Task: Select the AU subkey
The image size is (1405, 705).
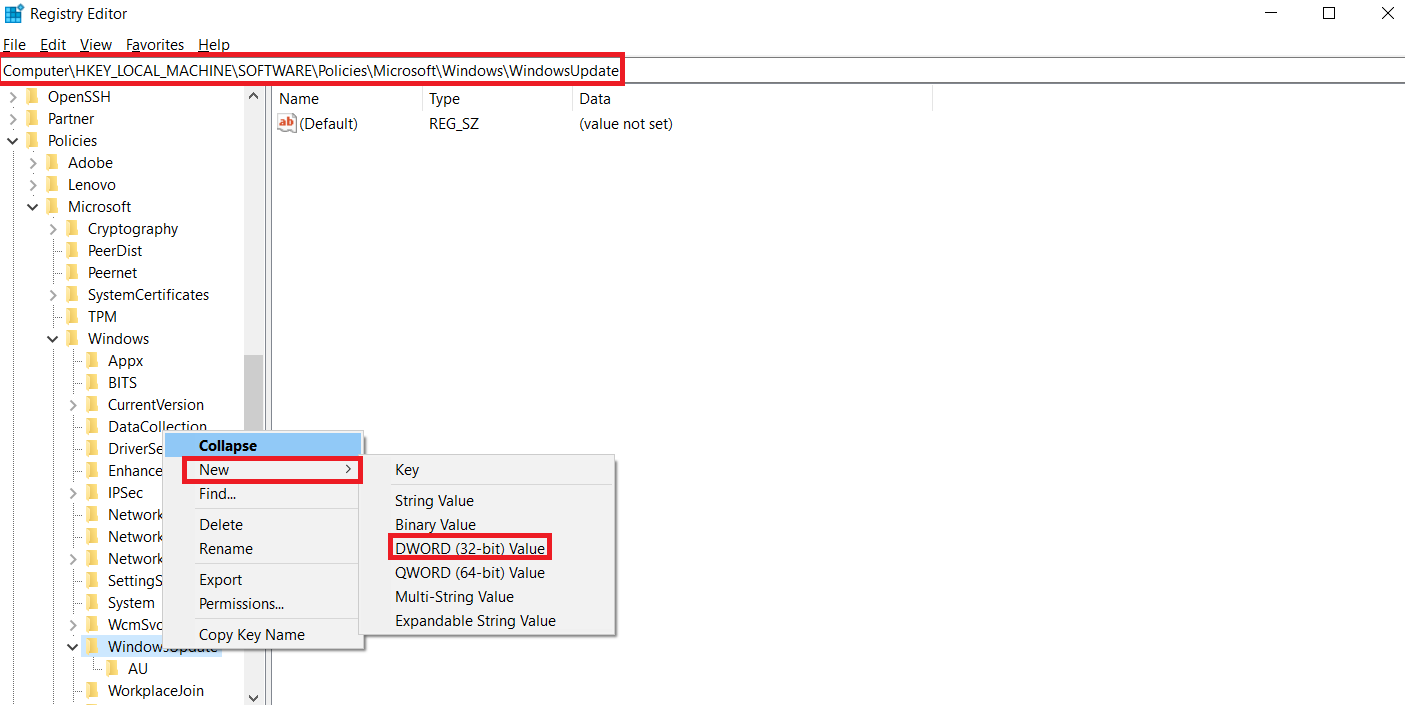Action: tap(138, 669)
